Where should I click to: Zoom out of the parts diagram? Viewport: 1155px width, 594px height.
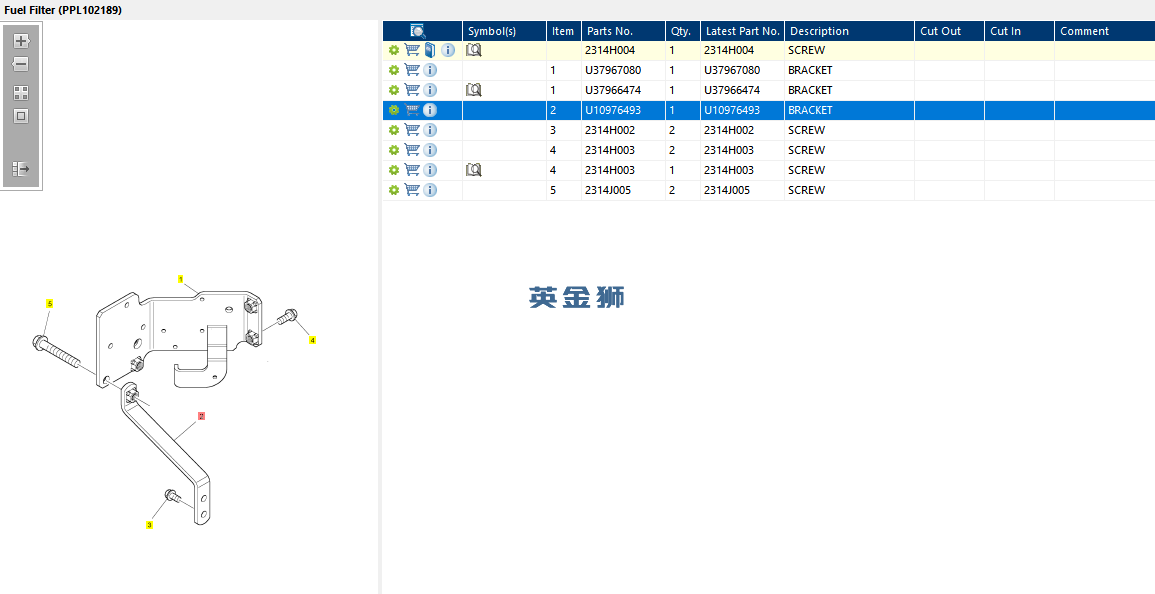click(21, 64)
